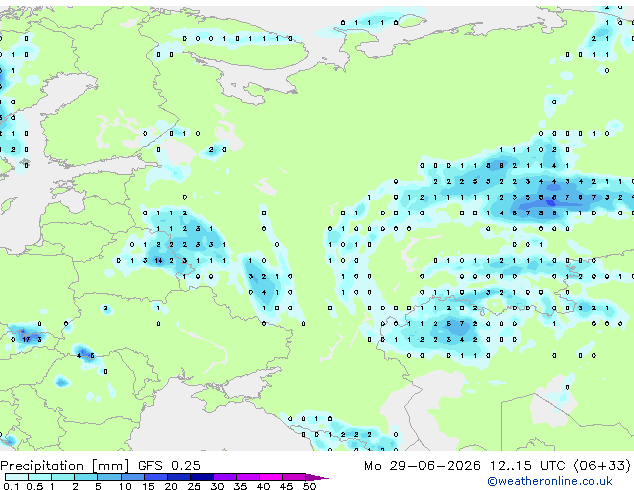Click the legend label '10'
This screenshot has width=634, height=490.
click(125, 486)
